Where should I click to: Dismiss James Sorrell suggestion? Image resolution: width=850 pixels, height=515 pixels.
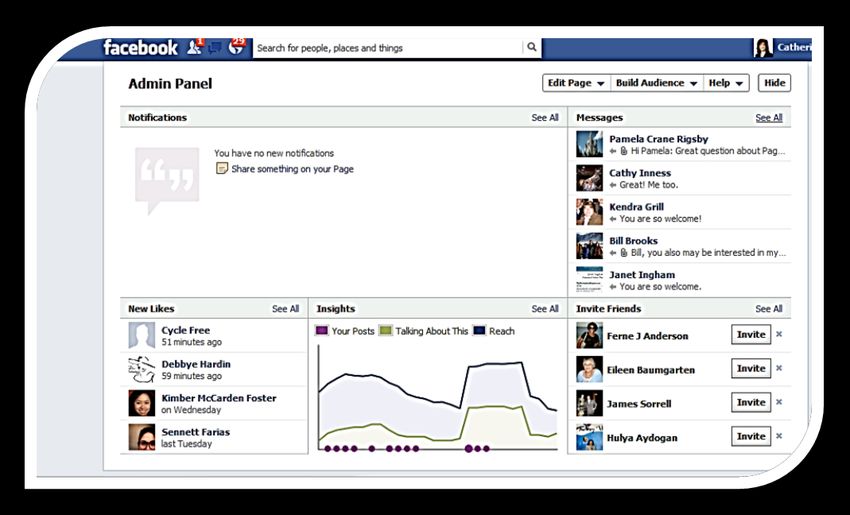(x=779, y=402)
